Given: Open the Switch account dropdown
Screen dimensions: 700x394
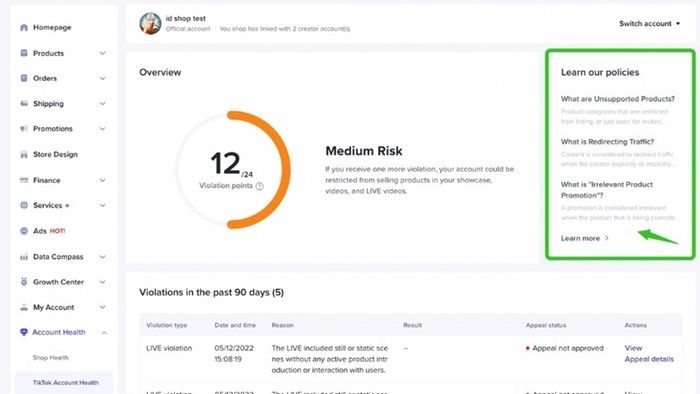Looking at the screenshot, I should tap(649, 24).
